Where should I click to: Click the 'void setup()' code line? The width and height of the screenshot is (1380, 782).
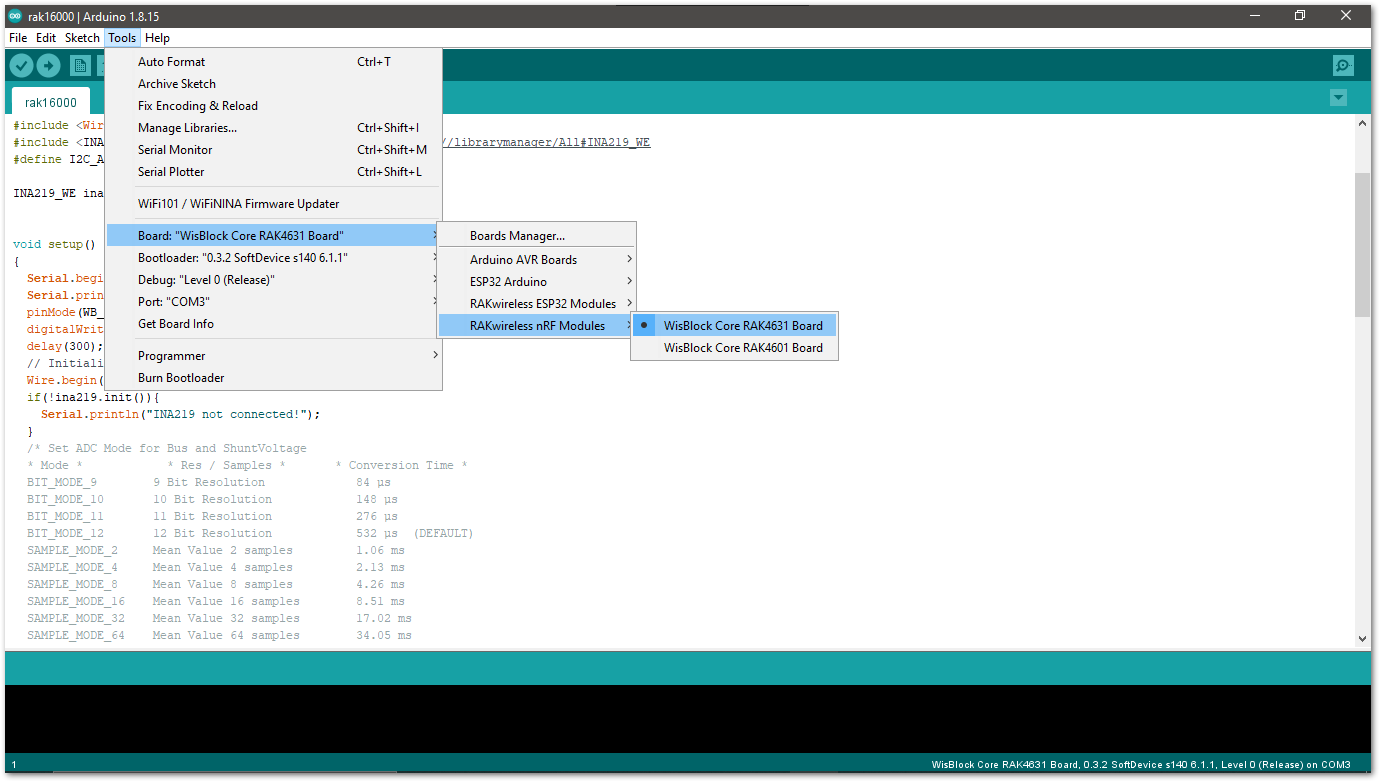point(54,244)
